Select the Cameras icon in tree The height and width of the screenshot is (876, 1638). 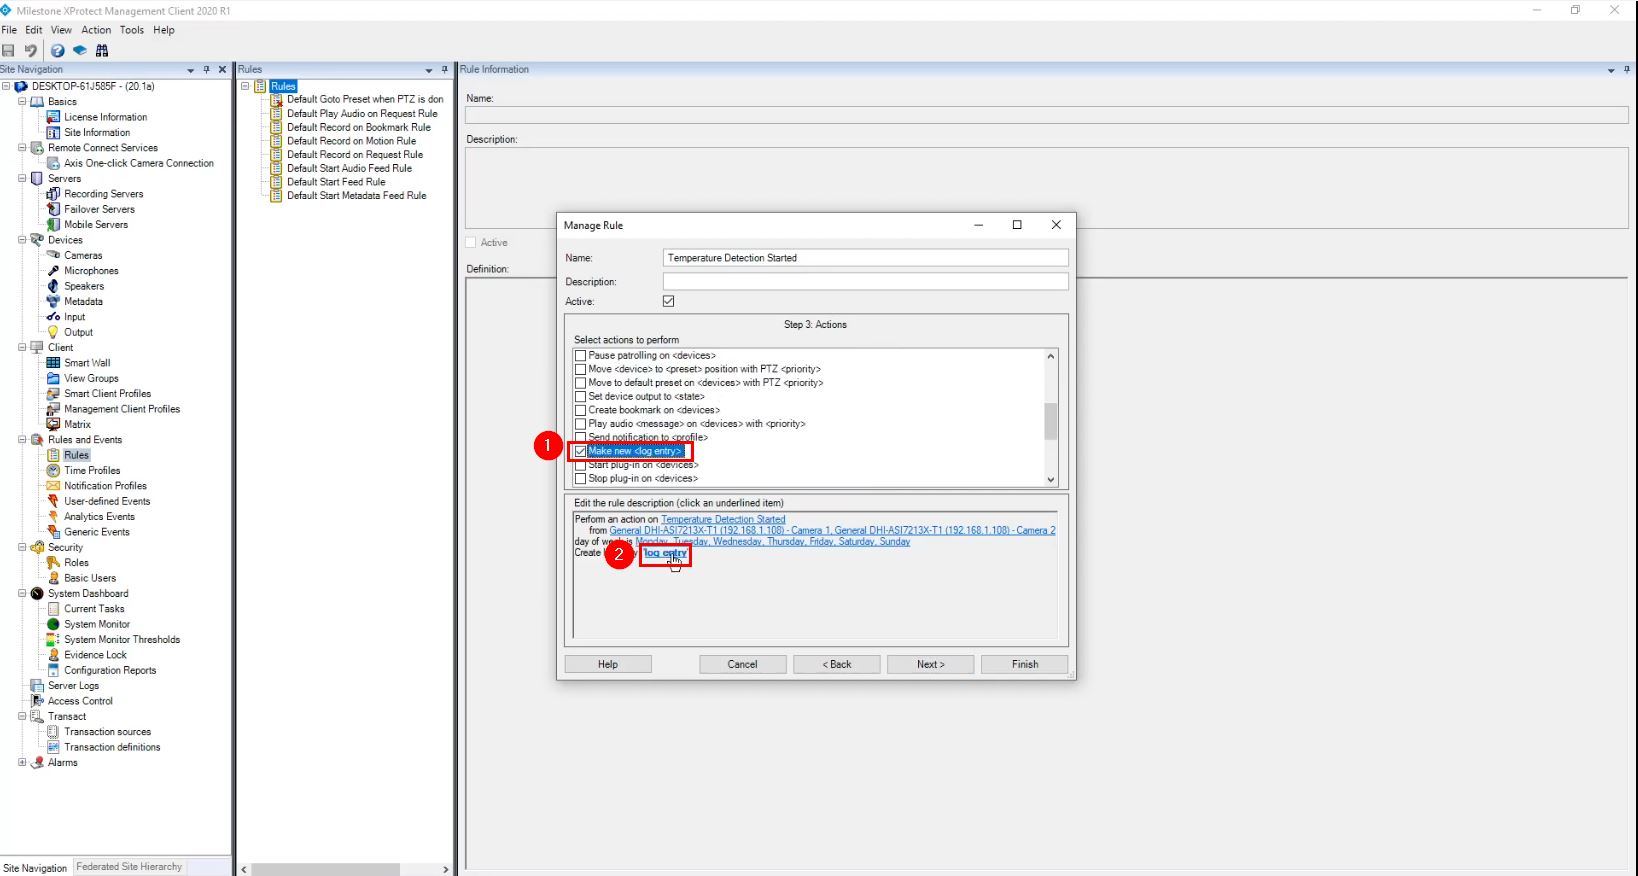[54, 255]
